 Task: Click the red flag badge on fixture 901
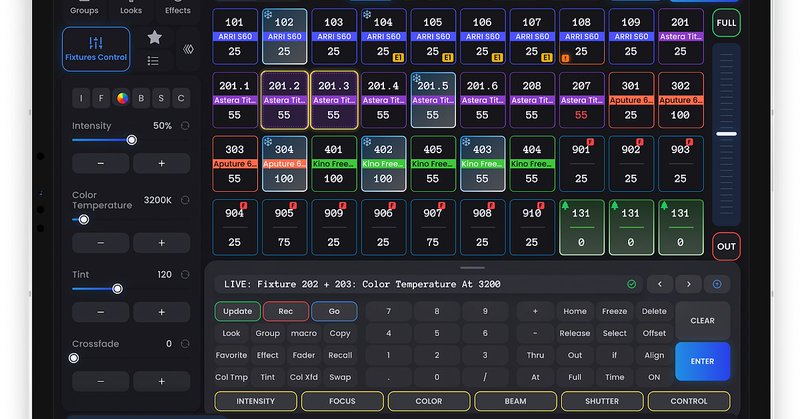(590, 142)
